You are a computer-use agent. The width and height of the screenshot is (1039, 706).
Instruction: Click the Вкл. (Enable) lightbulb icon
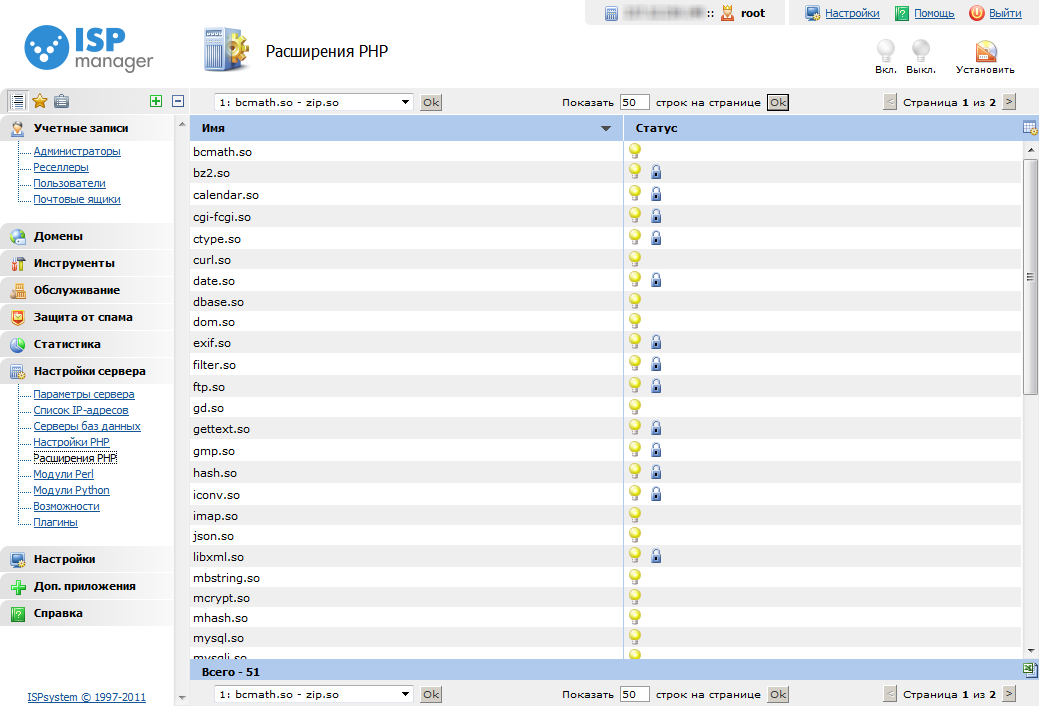(x=885, y=51)
